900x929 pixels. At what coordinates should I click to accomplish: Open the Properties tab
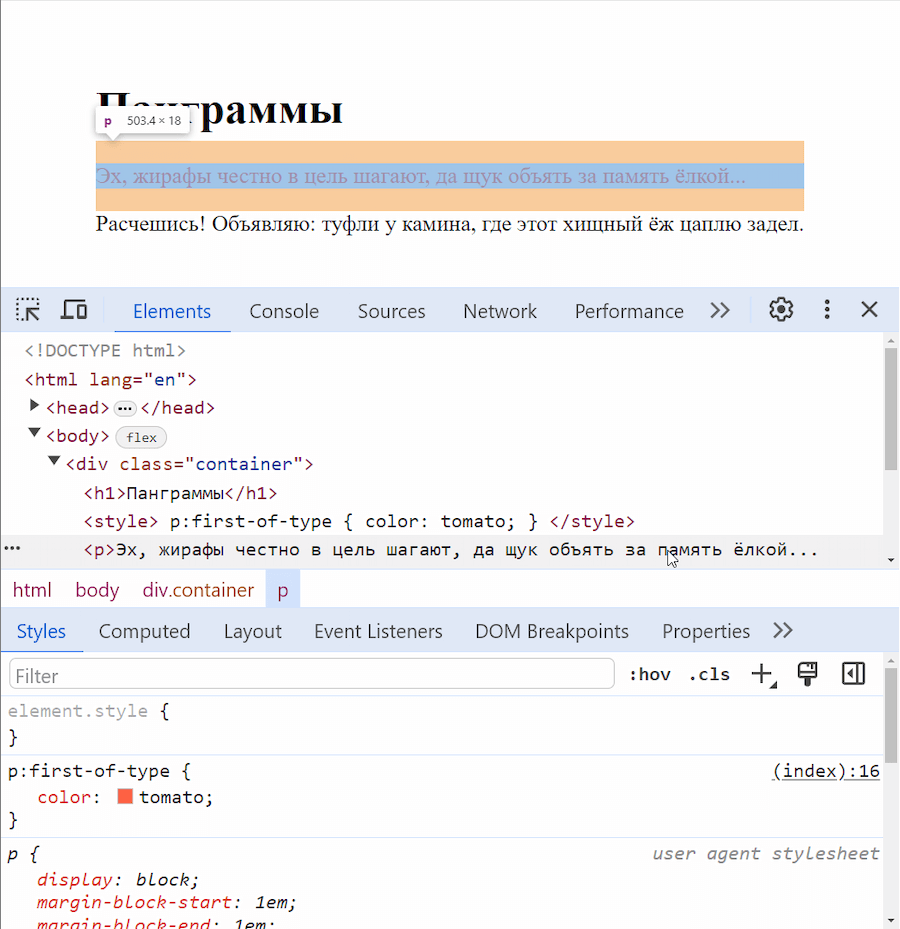[x=706, y=632]
